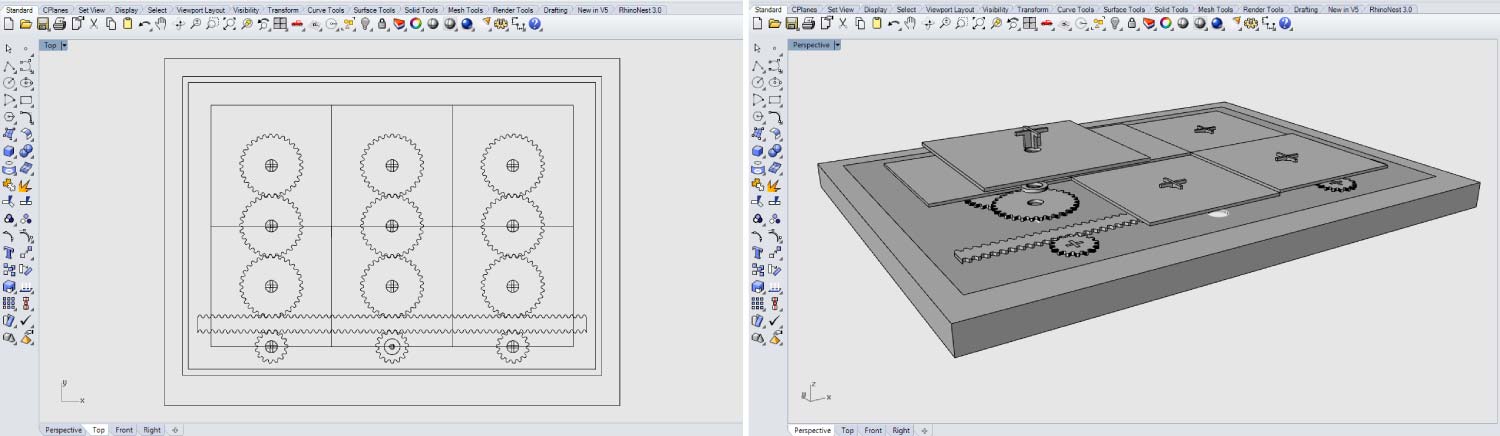Open gear Options icon in left Rhino window
Image resolution: width=1500 pixels, height=436 pixels.
501,24
